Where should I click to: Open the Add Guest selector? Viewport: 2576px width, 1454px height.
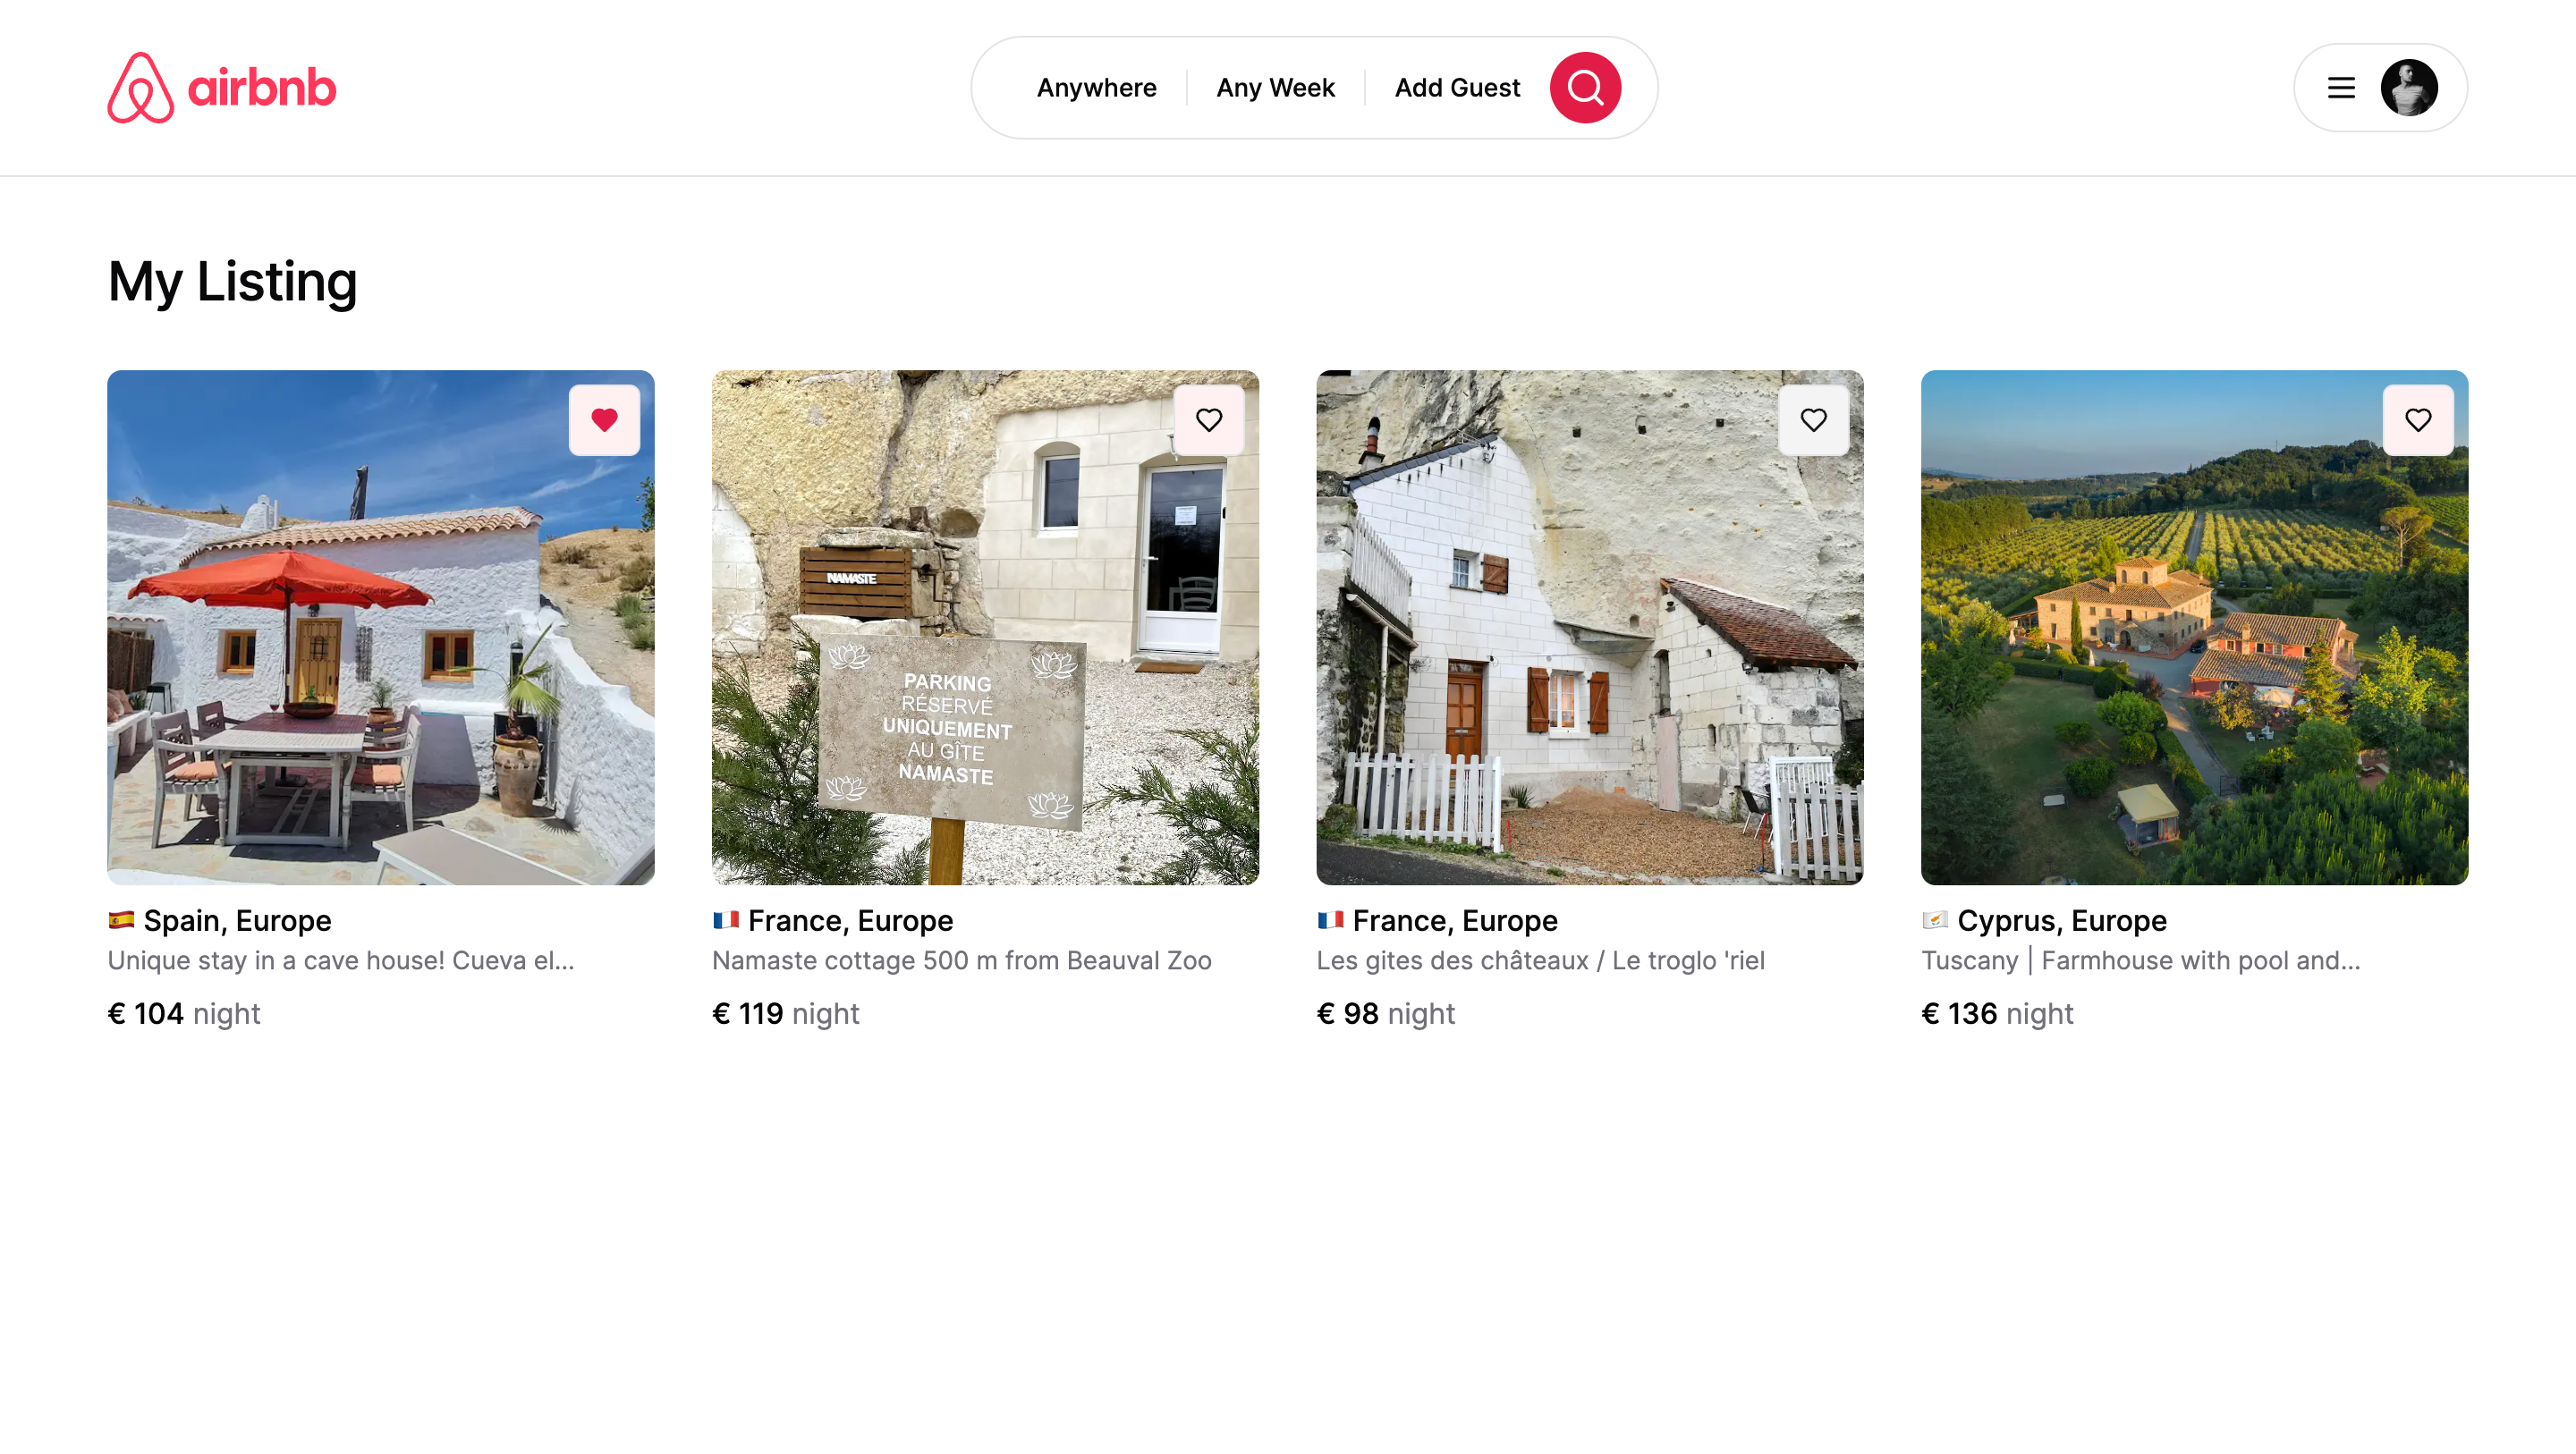click(x=1456, y=88)
